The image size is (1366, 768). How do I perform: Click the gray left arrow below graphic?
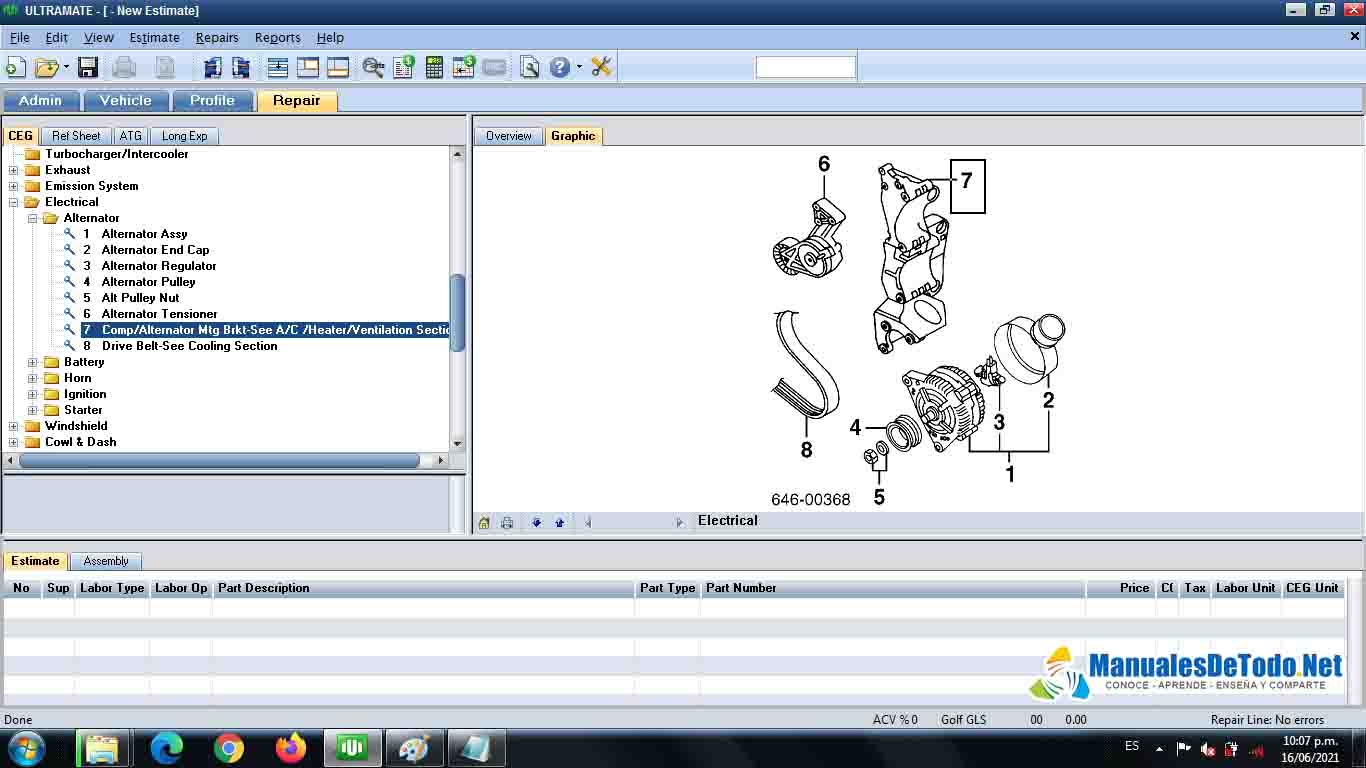pyautogui.click(x=588, y=522)
